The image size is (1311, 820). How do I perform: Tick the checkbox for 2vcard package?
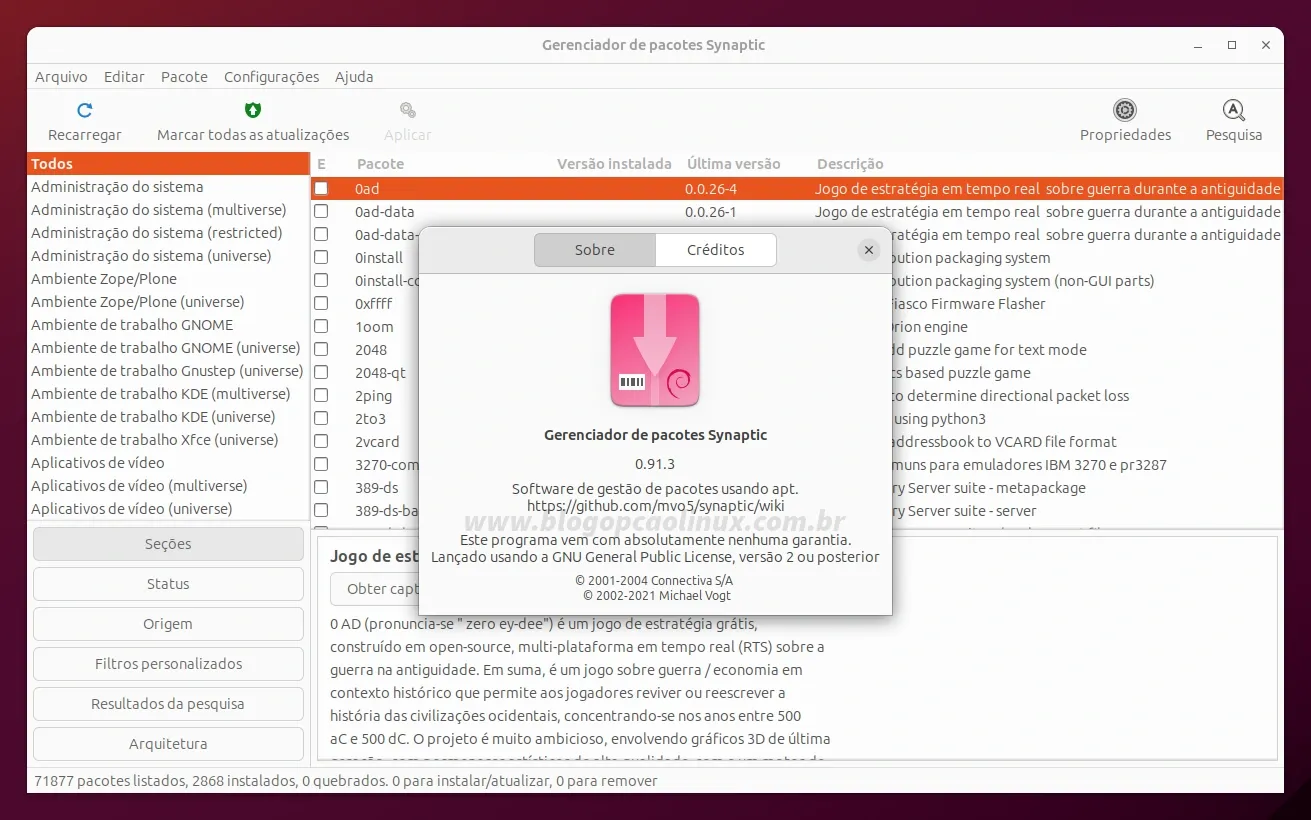click(x=321, y=441)
